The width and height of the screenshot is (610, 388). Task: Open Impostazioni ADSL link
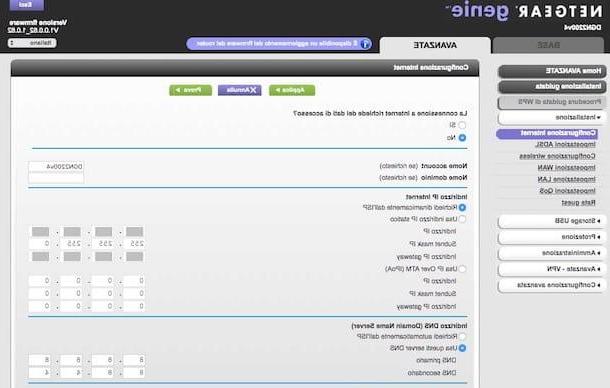pyautogui.click(x=565, y=144)
